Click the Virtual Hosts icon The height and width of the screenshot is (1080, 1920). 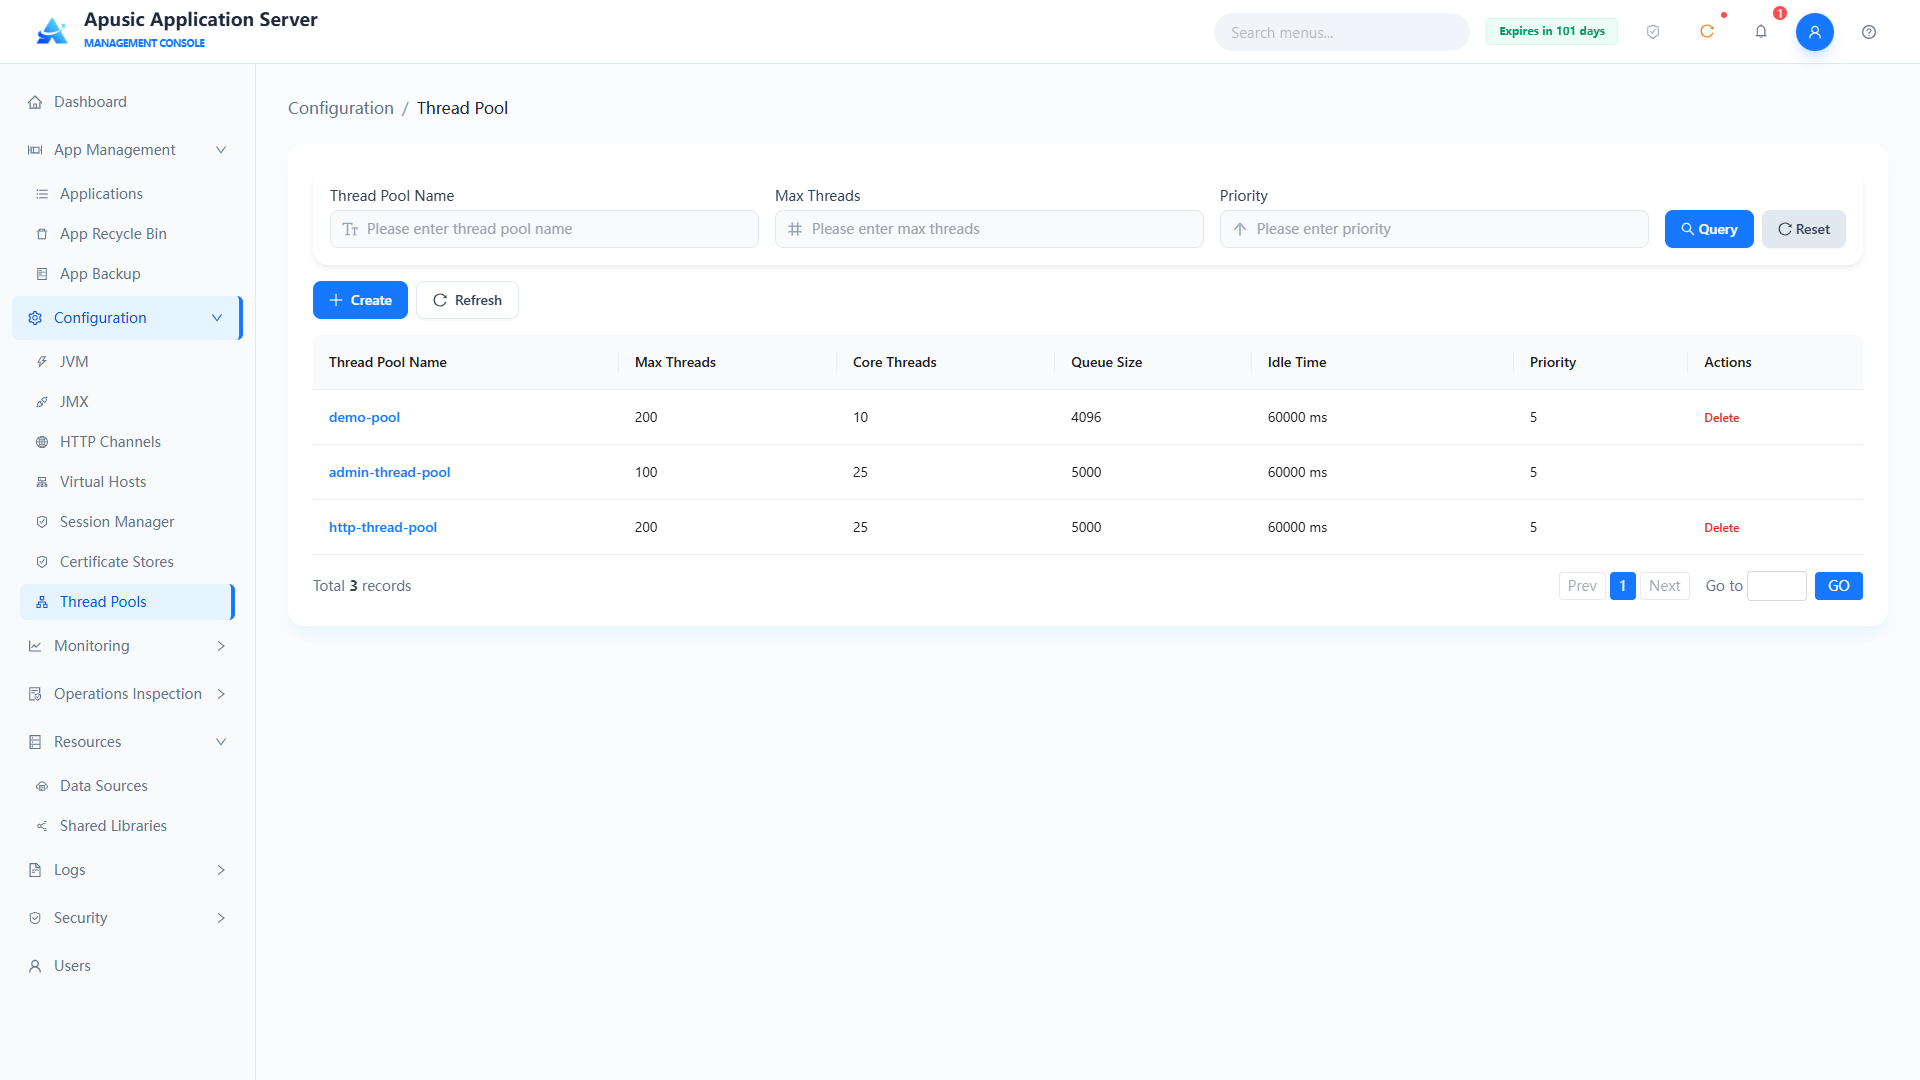pyautogui.click(x=42, y=482)
